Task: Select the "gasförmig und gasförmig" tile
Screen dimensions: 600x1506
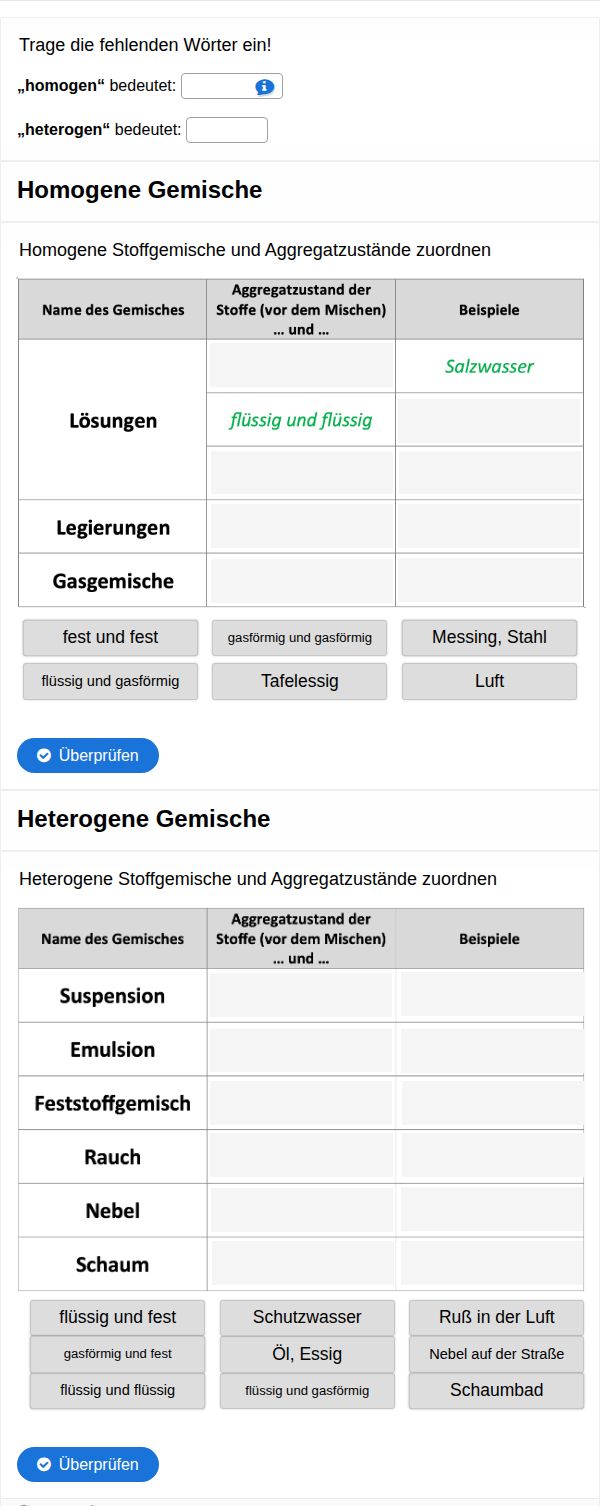Action: [x=300, y=637]
